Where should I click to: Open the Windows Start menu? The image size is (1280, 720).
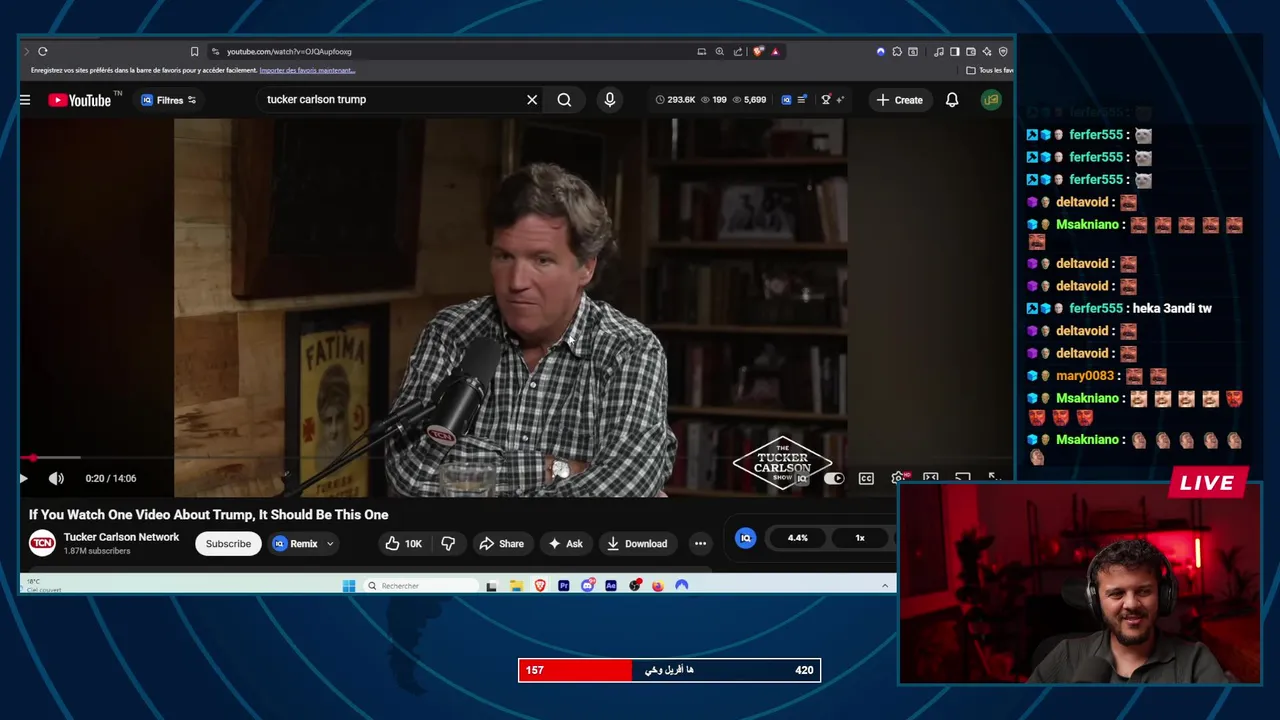(x=349, y=586)
